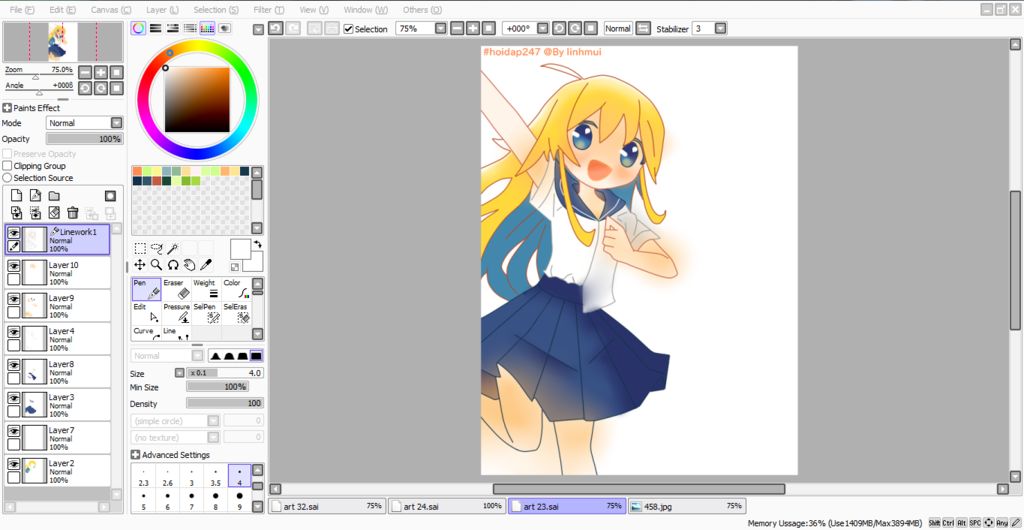Select the Pressure tool
Viewport: 1024px width, 530px height.
tap(176, 313)
